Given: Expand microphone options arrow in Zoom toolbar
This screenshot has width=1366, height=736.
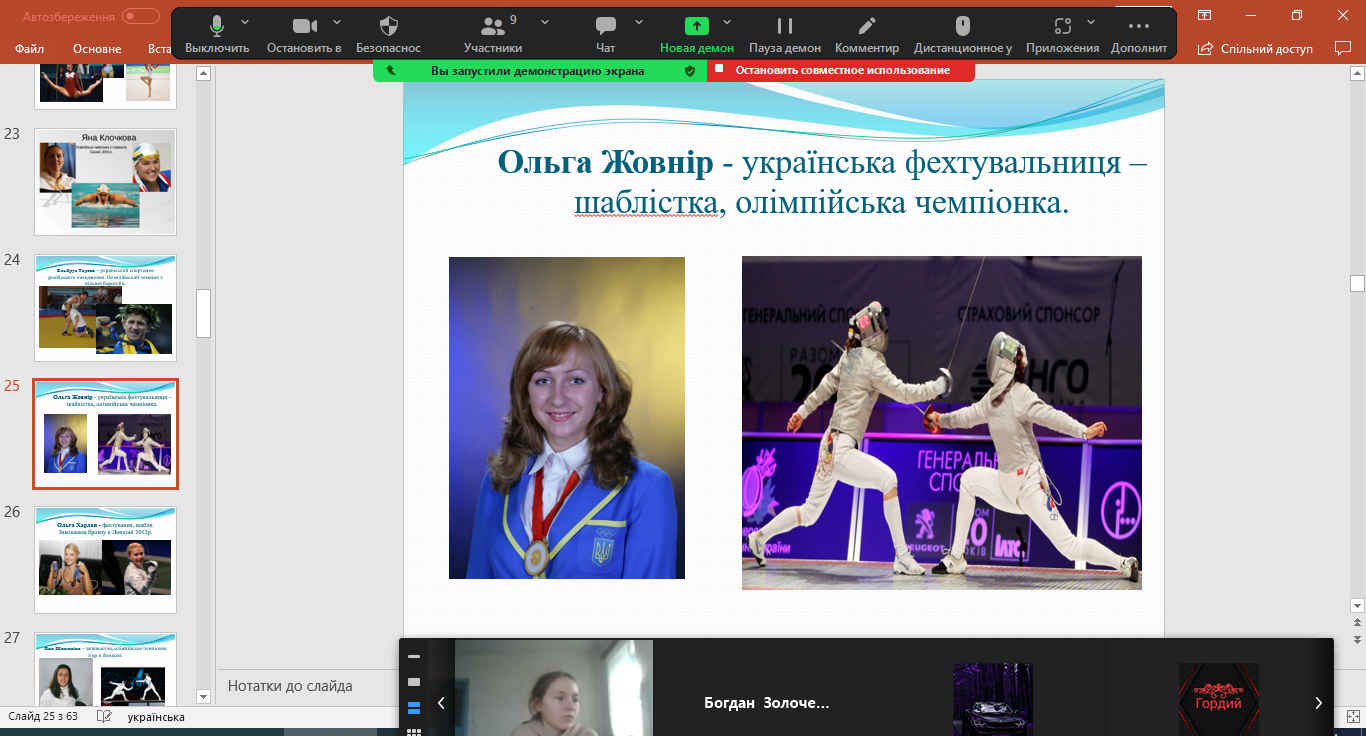Looking at the screenshot, I should pos(245,22).
